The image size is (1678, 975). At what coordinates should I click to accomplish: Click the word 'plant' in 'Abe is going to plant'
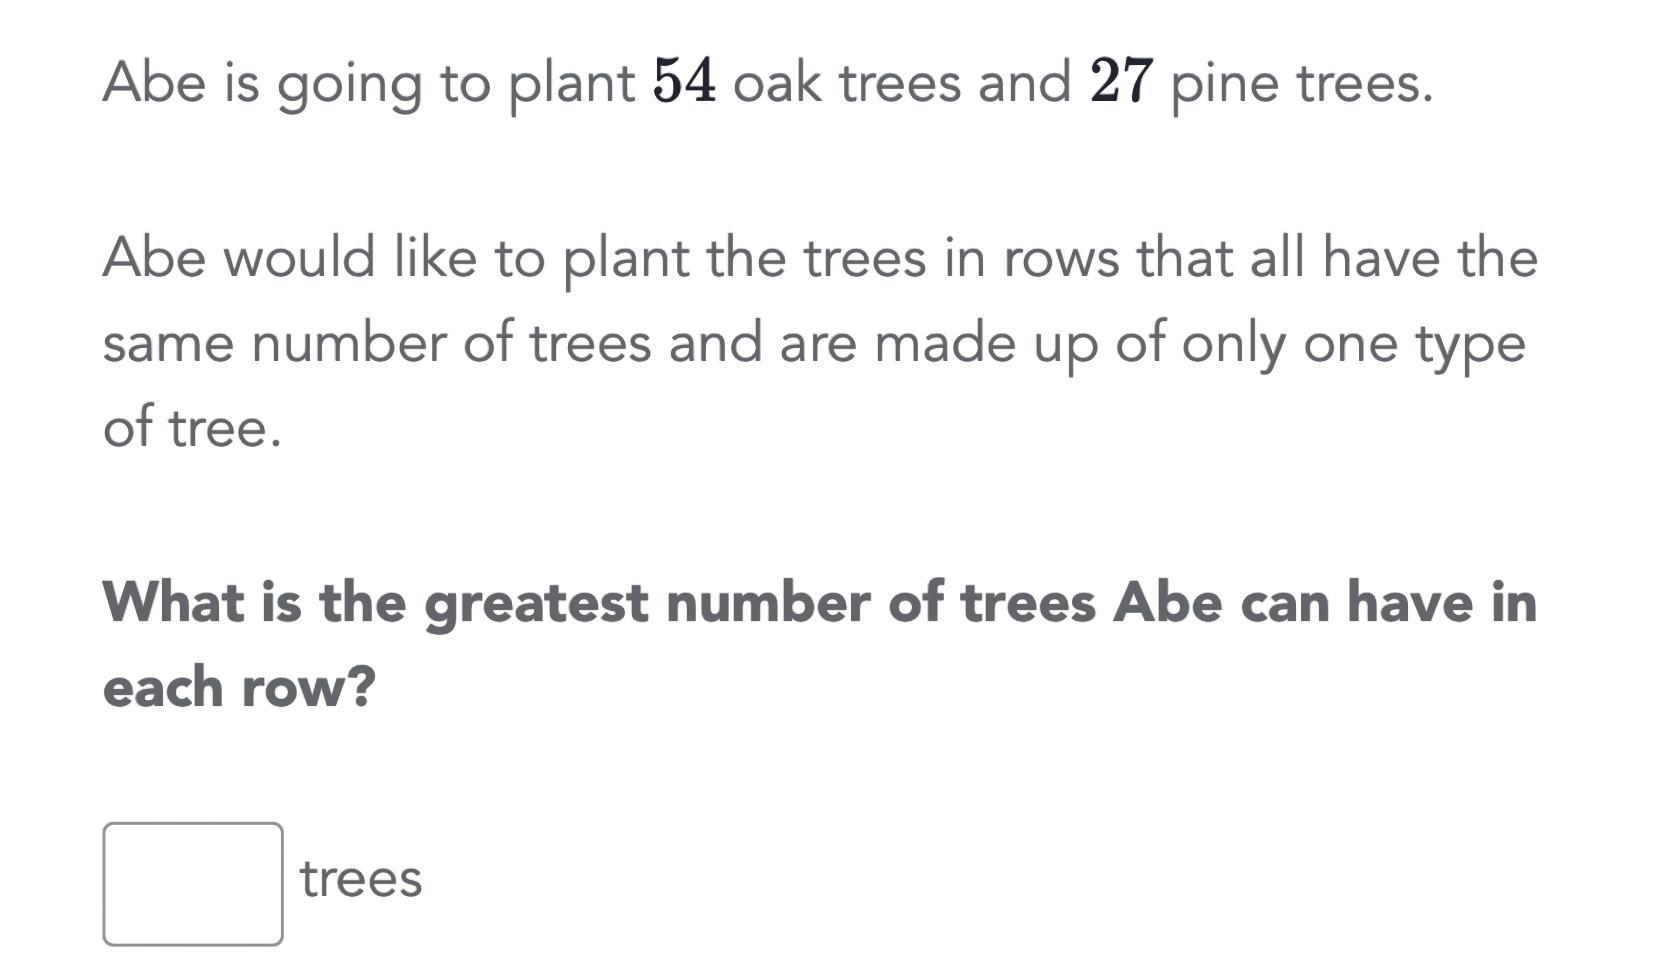coord(572,85)
